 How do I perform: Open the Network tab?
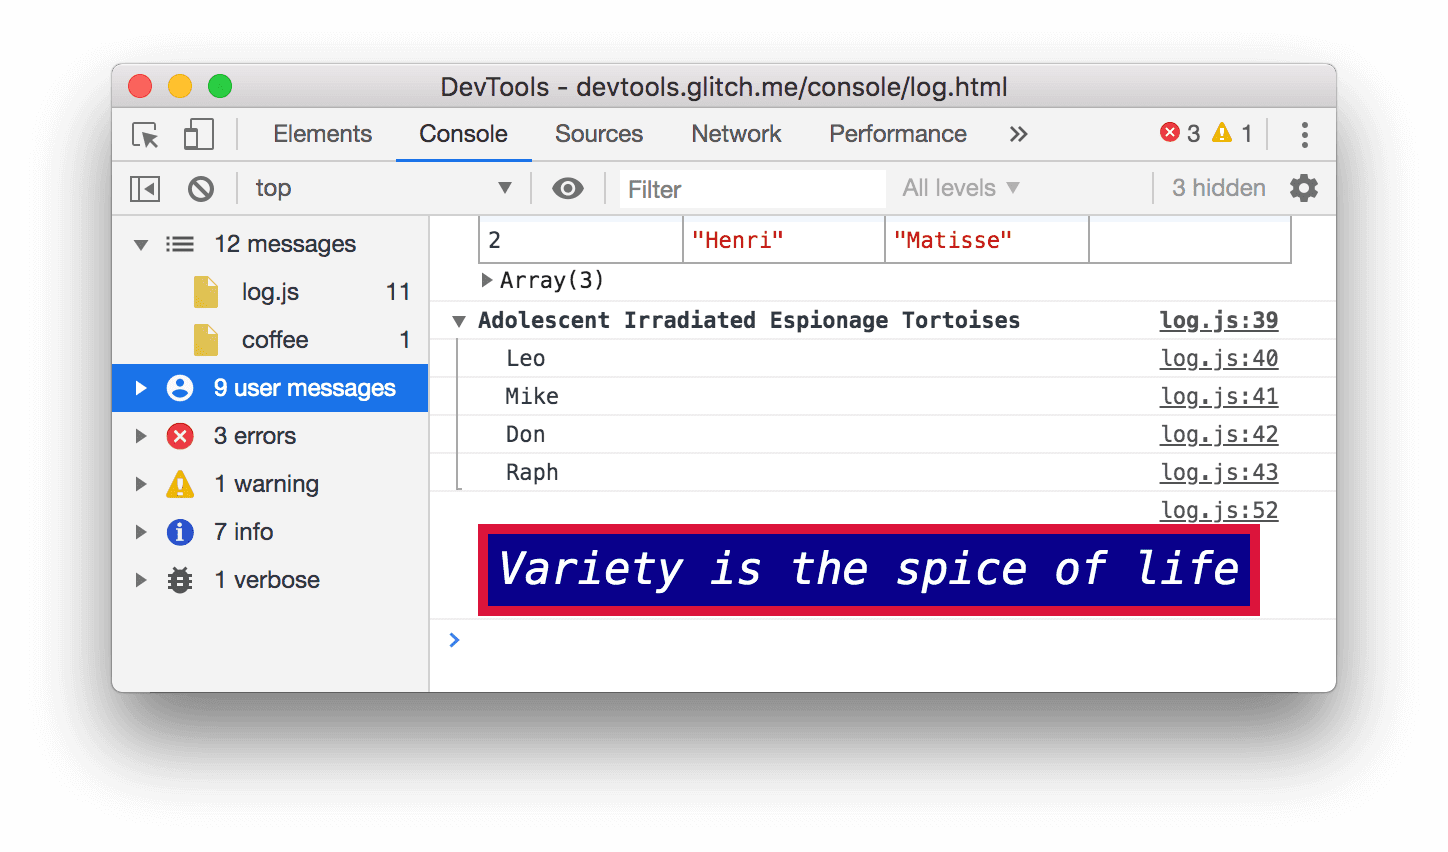736,133
